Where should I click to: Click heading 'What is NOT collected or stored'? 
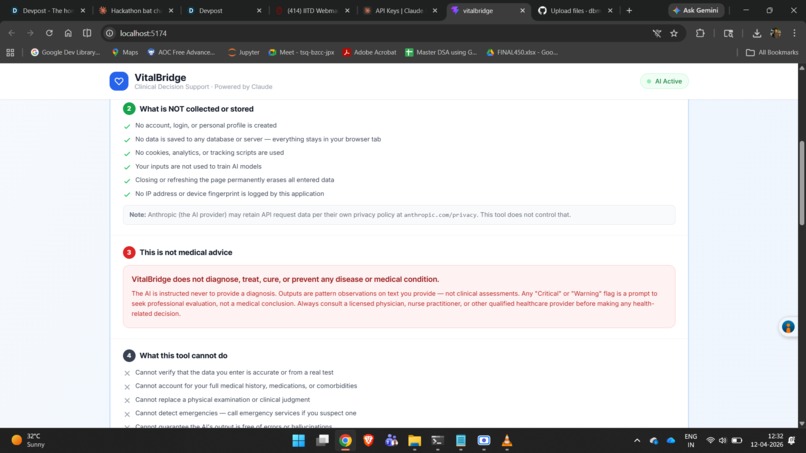[196, 109]
